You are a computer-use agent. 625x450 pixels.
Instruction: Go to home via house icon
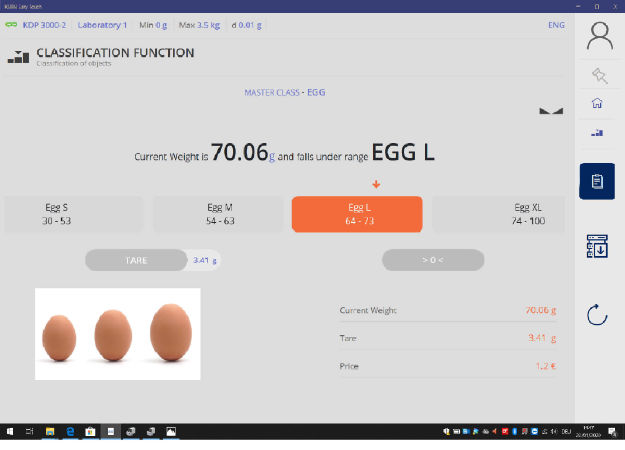597,103
